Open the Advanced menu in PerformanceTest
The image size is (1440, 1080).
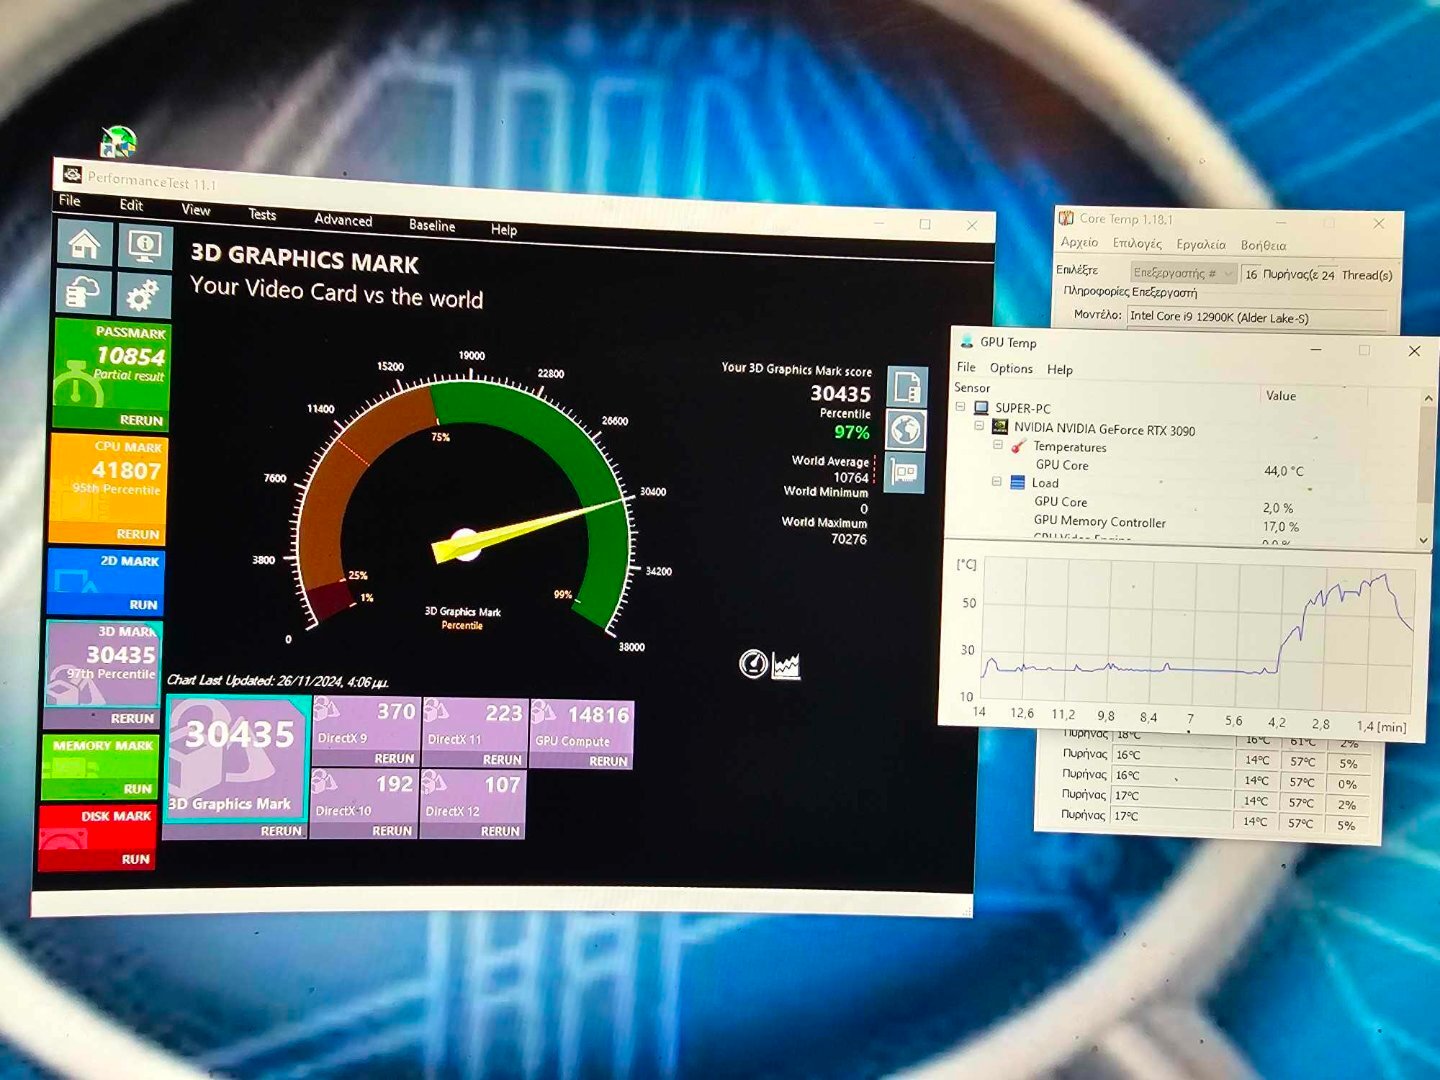(343, 220)
